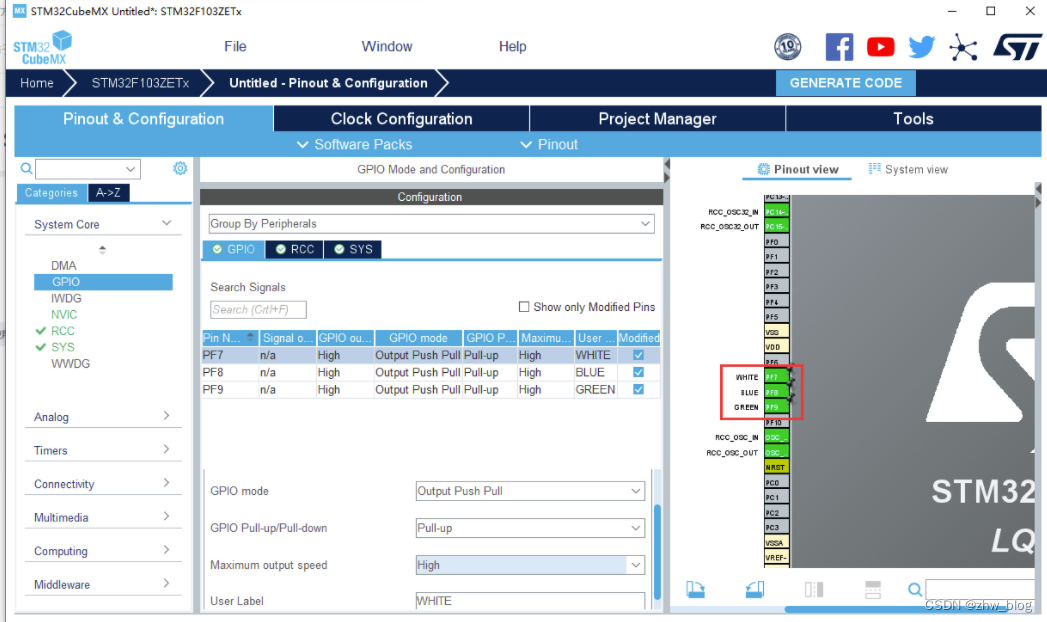Click the ST logo icon

click(x=1017, y=47)
